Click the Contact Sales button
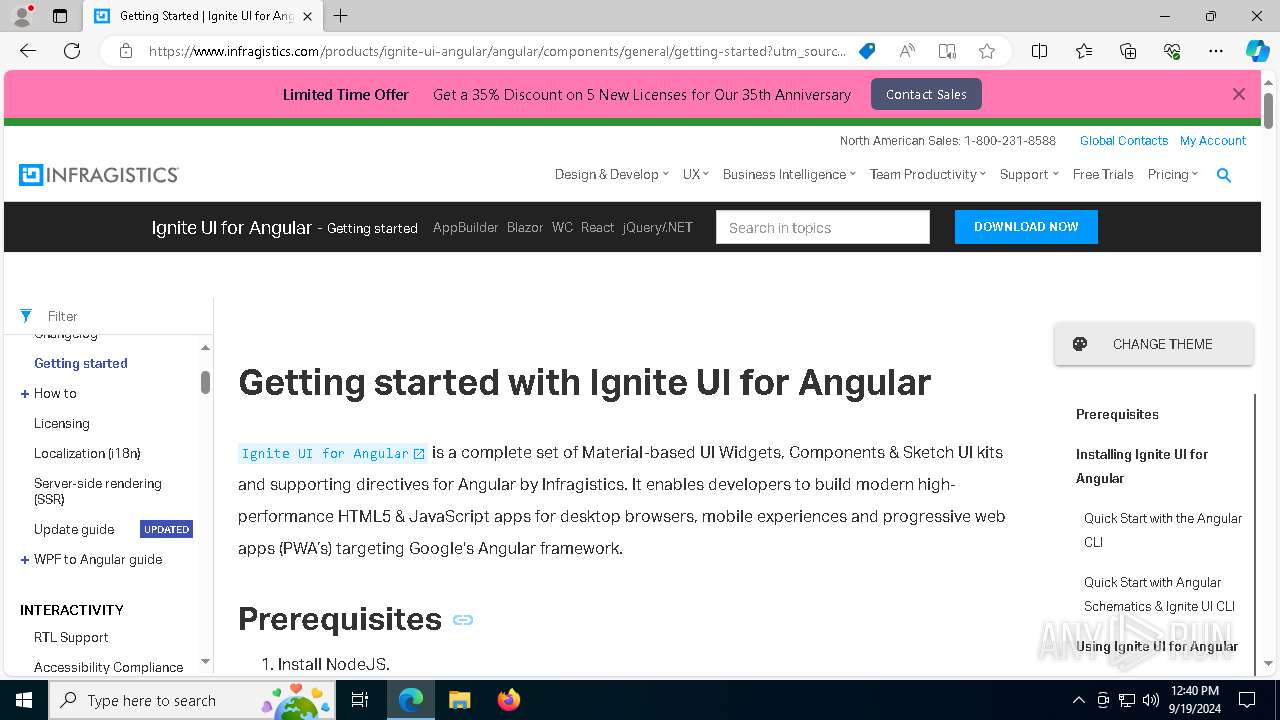Screen dimensions: 1280x720 926,94
